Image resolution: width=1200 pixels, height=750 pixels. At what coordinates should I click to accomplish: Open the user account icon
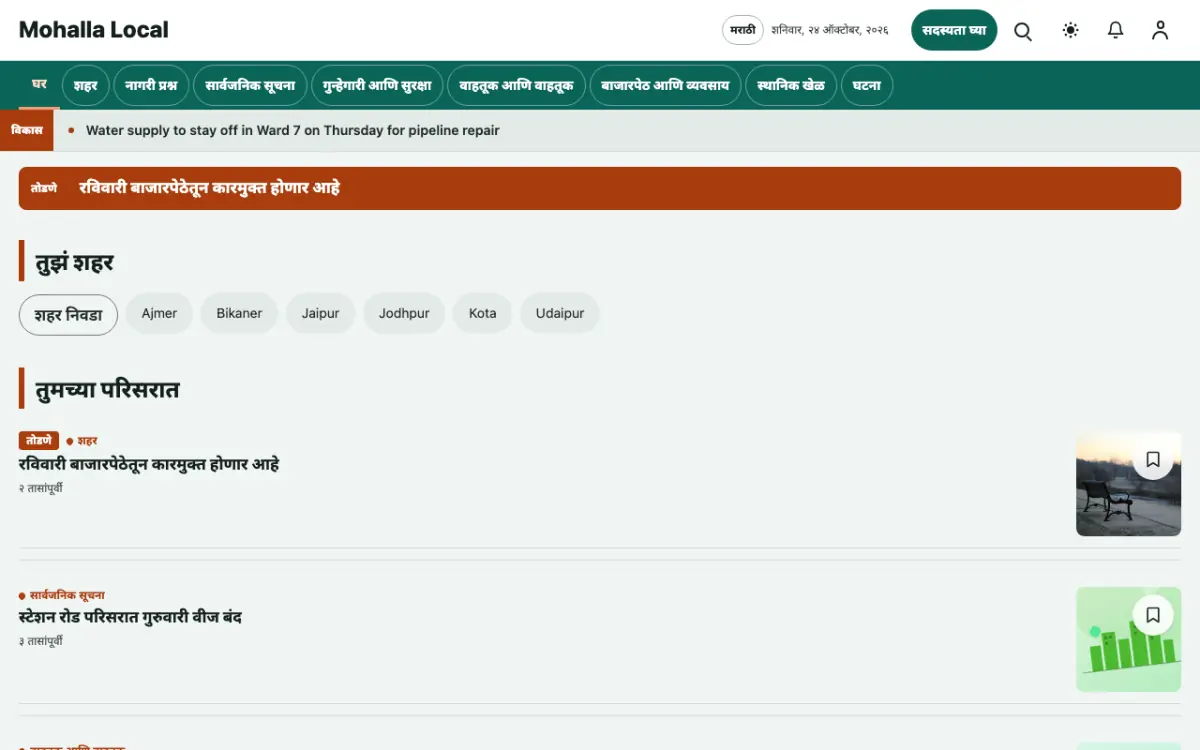coord(1160,31)
